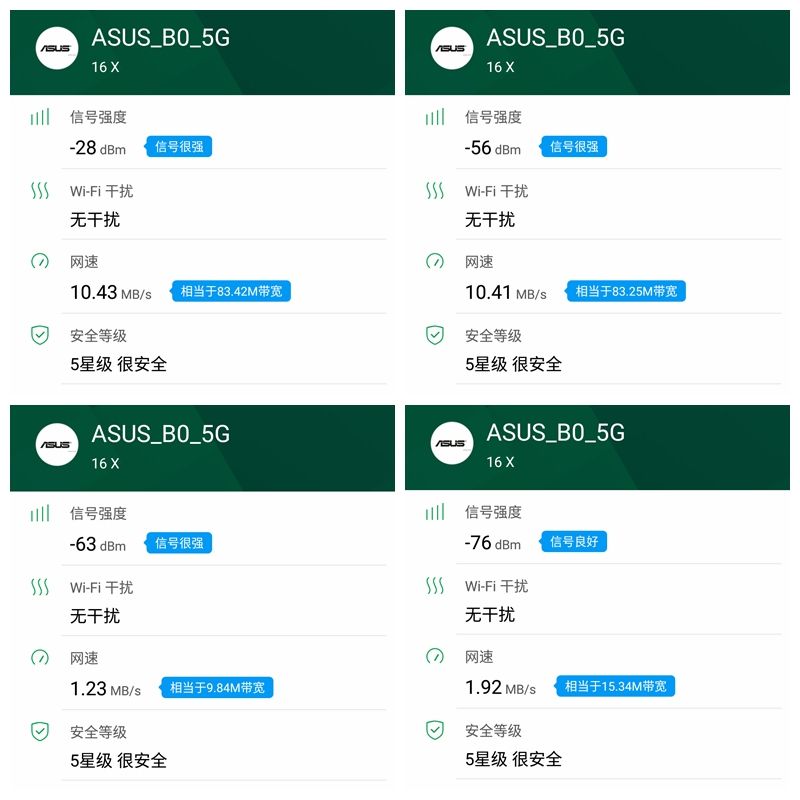Select the 10.41 MB/s speed value

pyautogui.click(x=506, y=292)
